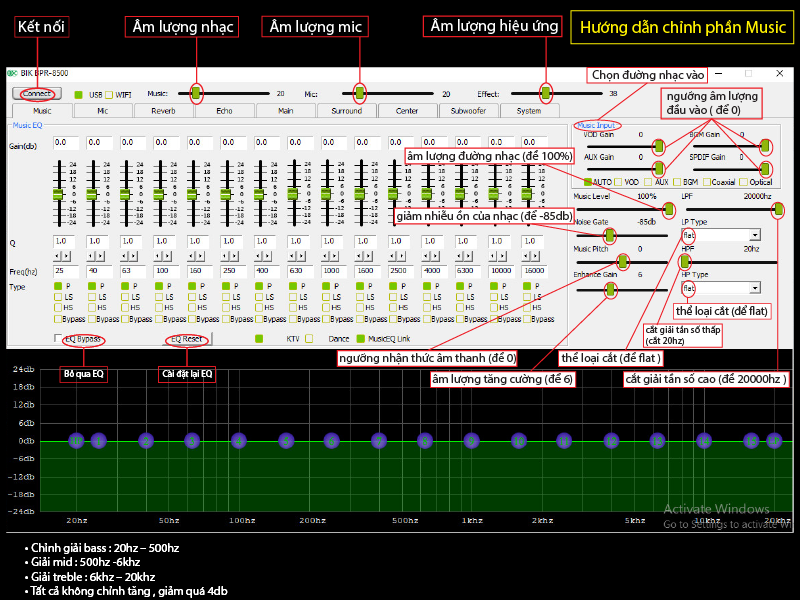Click the VOD Gain slider handle
The image size is (800, 600).
(659, 146)
